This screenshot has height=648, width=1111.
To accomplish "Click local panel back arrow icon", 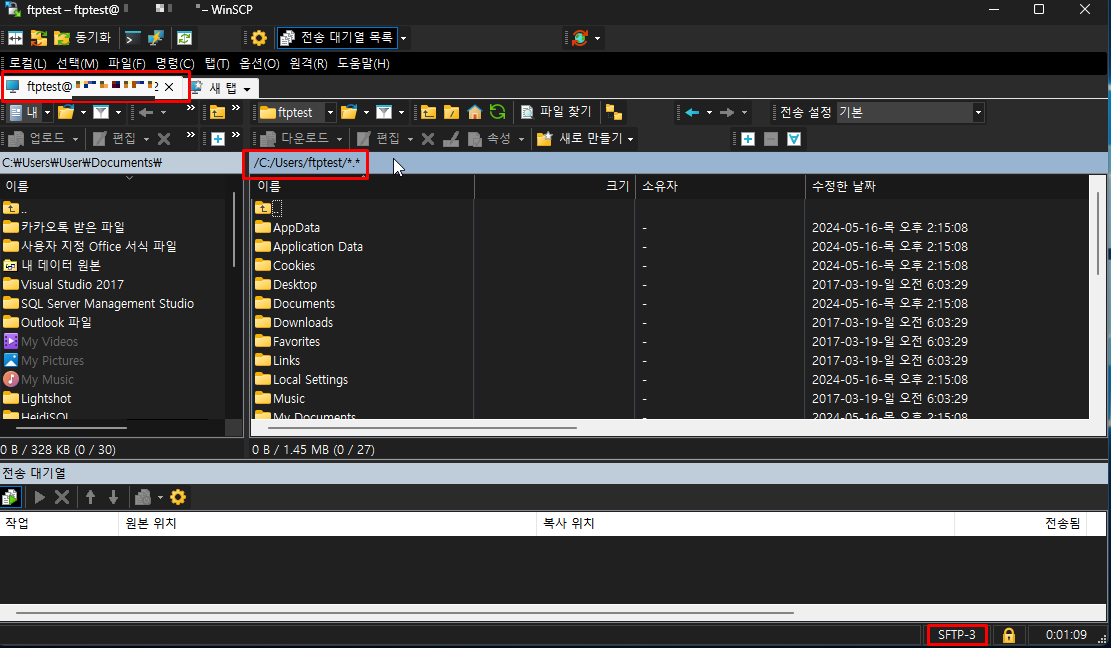I will point(146,113).
